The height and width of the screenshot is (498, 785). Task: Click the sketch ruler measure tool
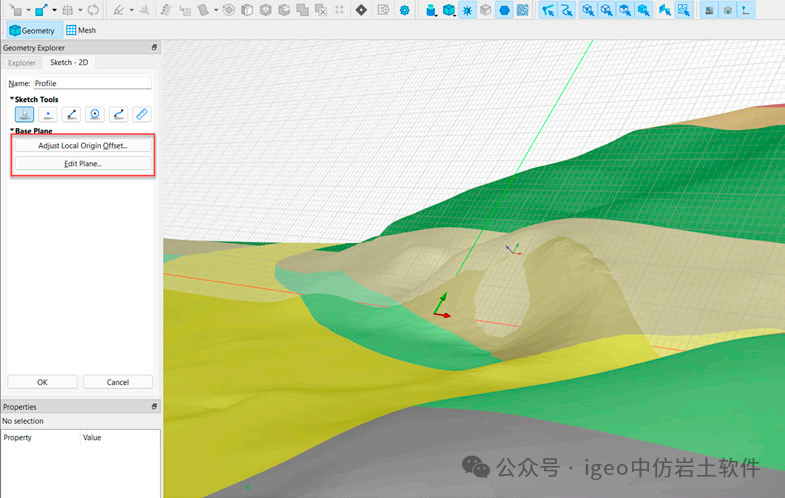pyautogui.click(x=142, y=115)
